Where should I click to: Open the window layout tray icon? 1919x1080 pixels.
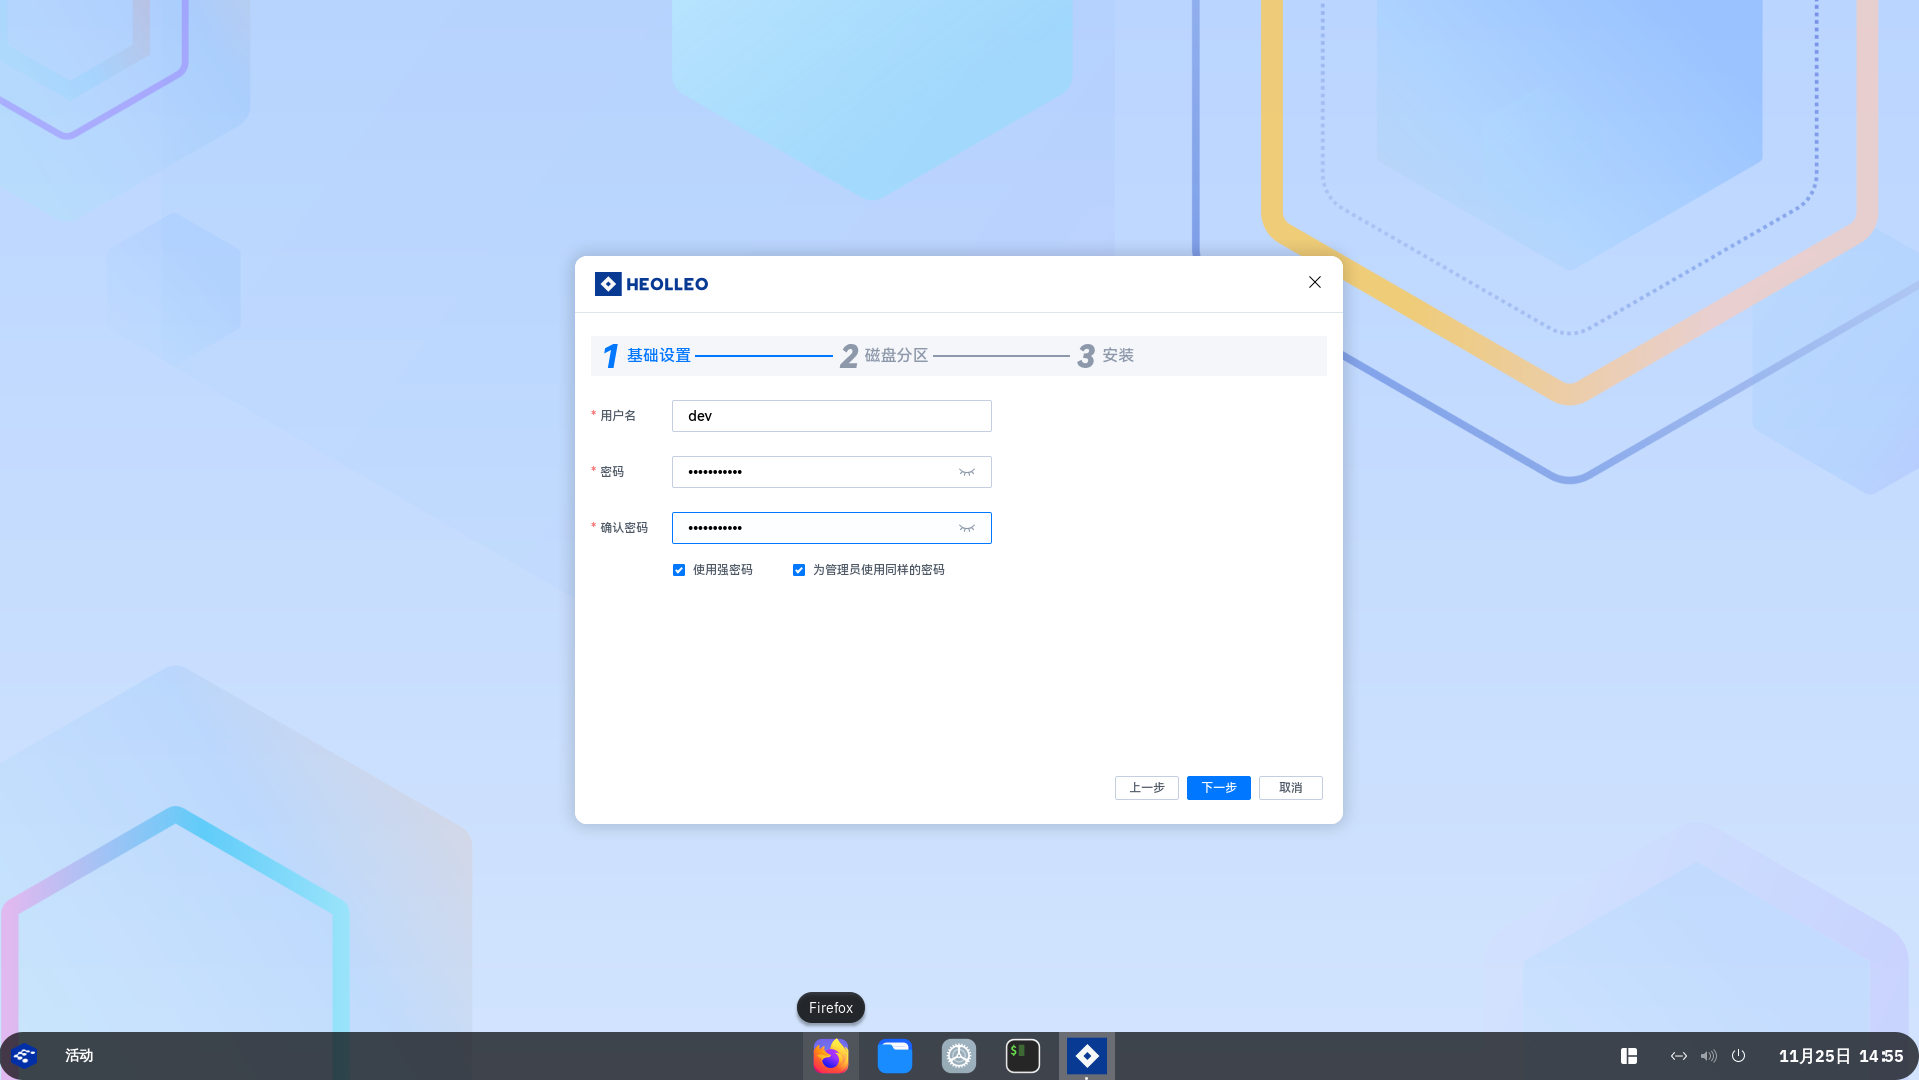(x=1629, y=1056)
